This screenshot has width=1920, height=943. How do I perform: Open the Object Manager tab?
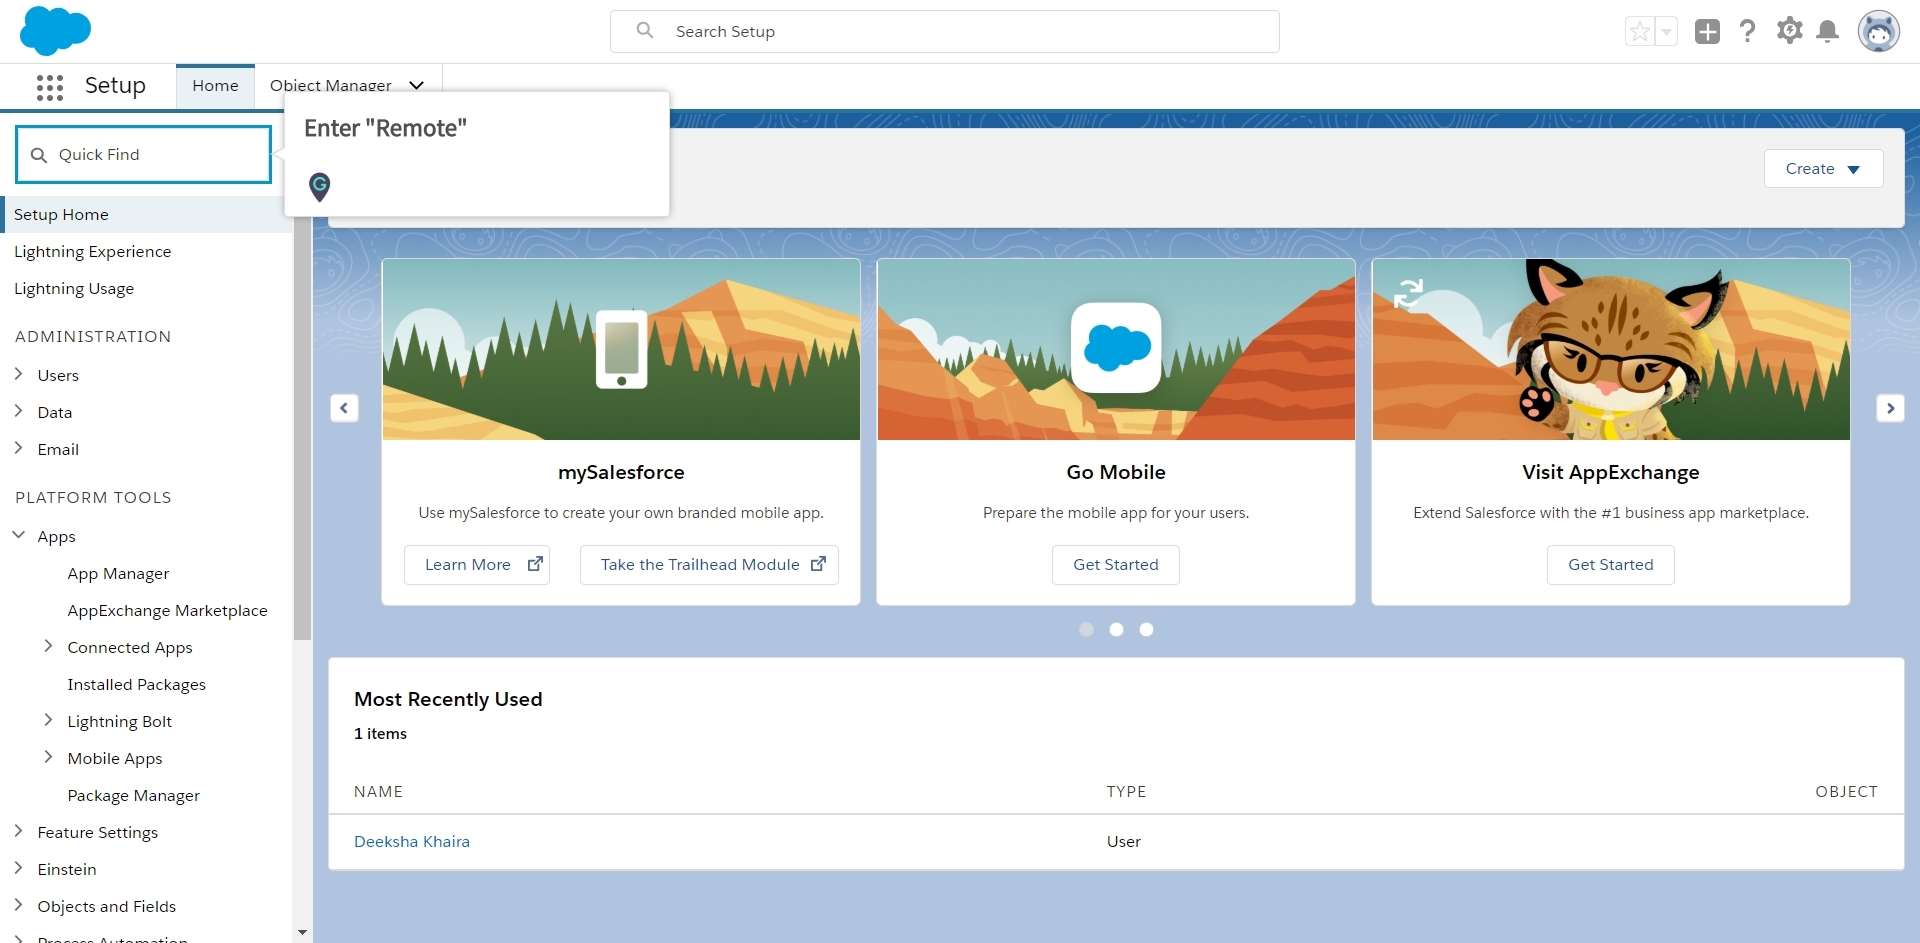331,86
